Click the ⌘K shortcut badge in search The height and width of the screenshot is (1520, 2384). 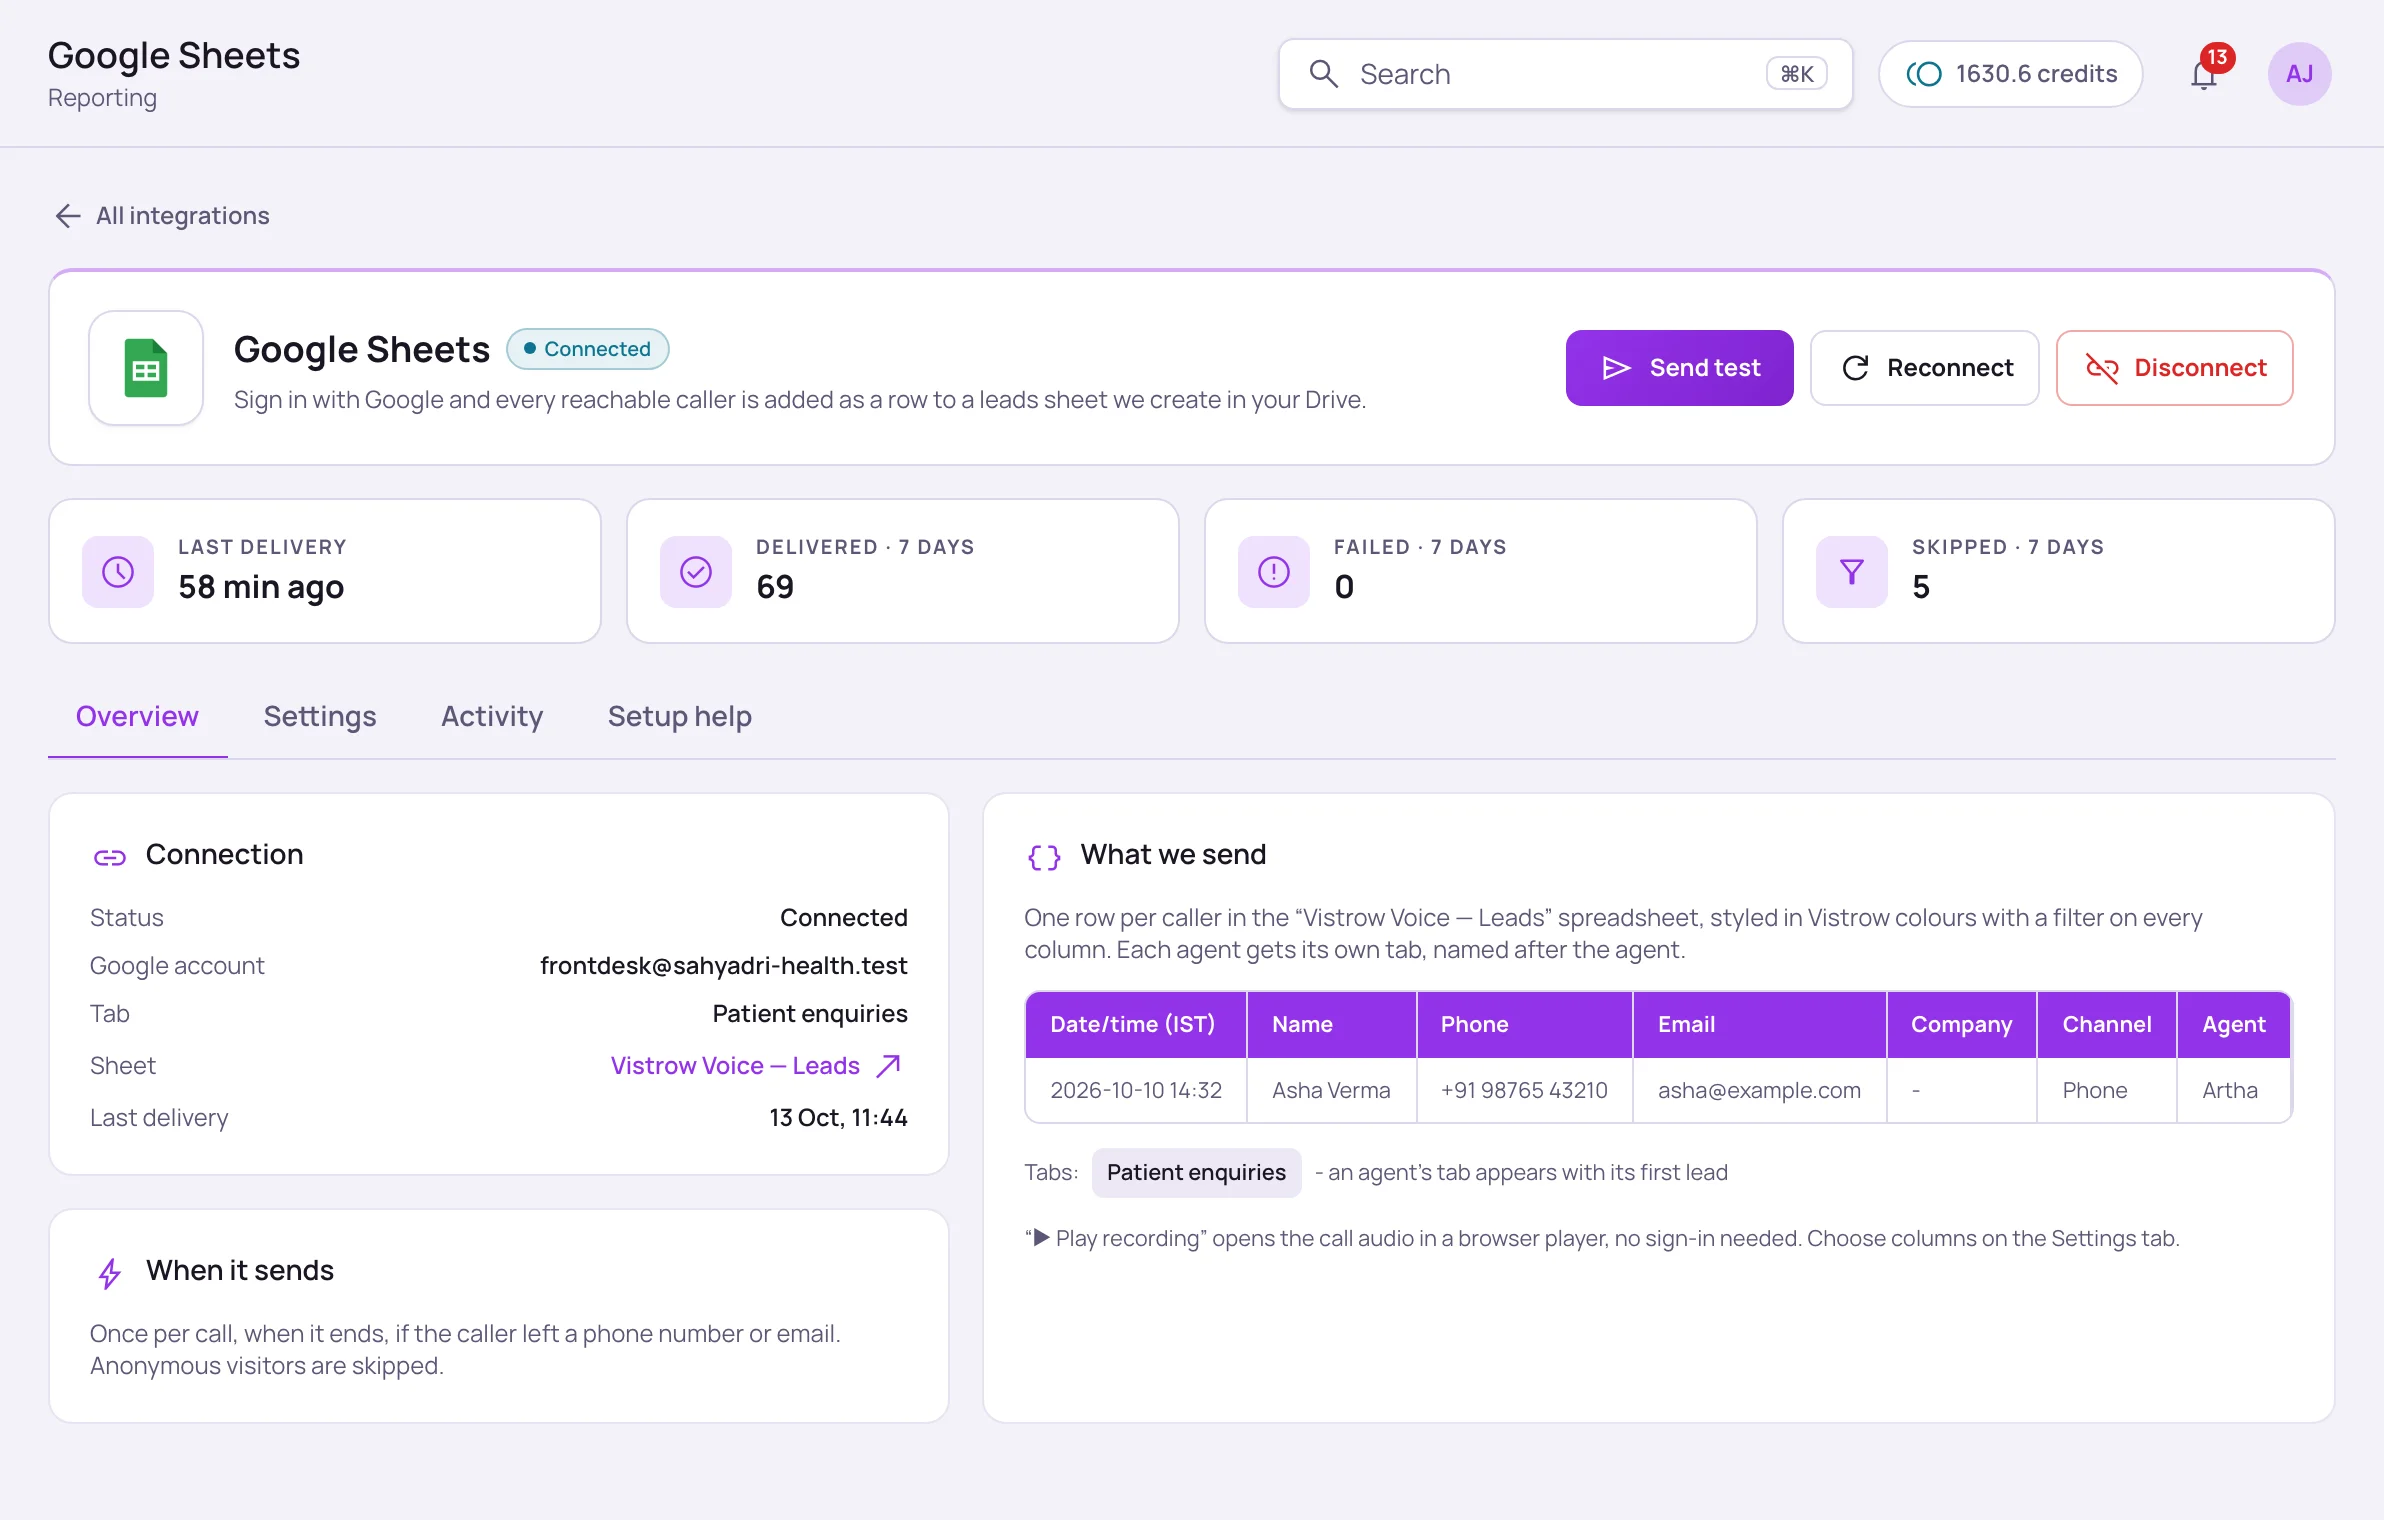point(1797,74)
